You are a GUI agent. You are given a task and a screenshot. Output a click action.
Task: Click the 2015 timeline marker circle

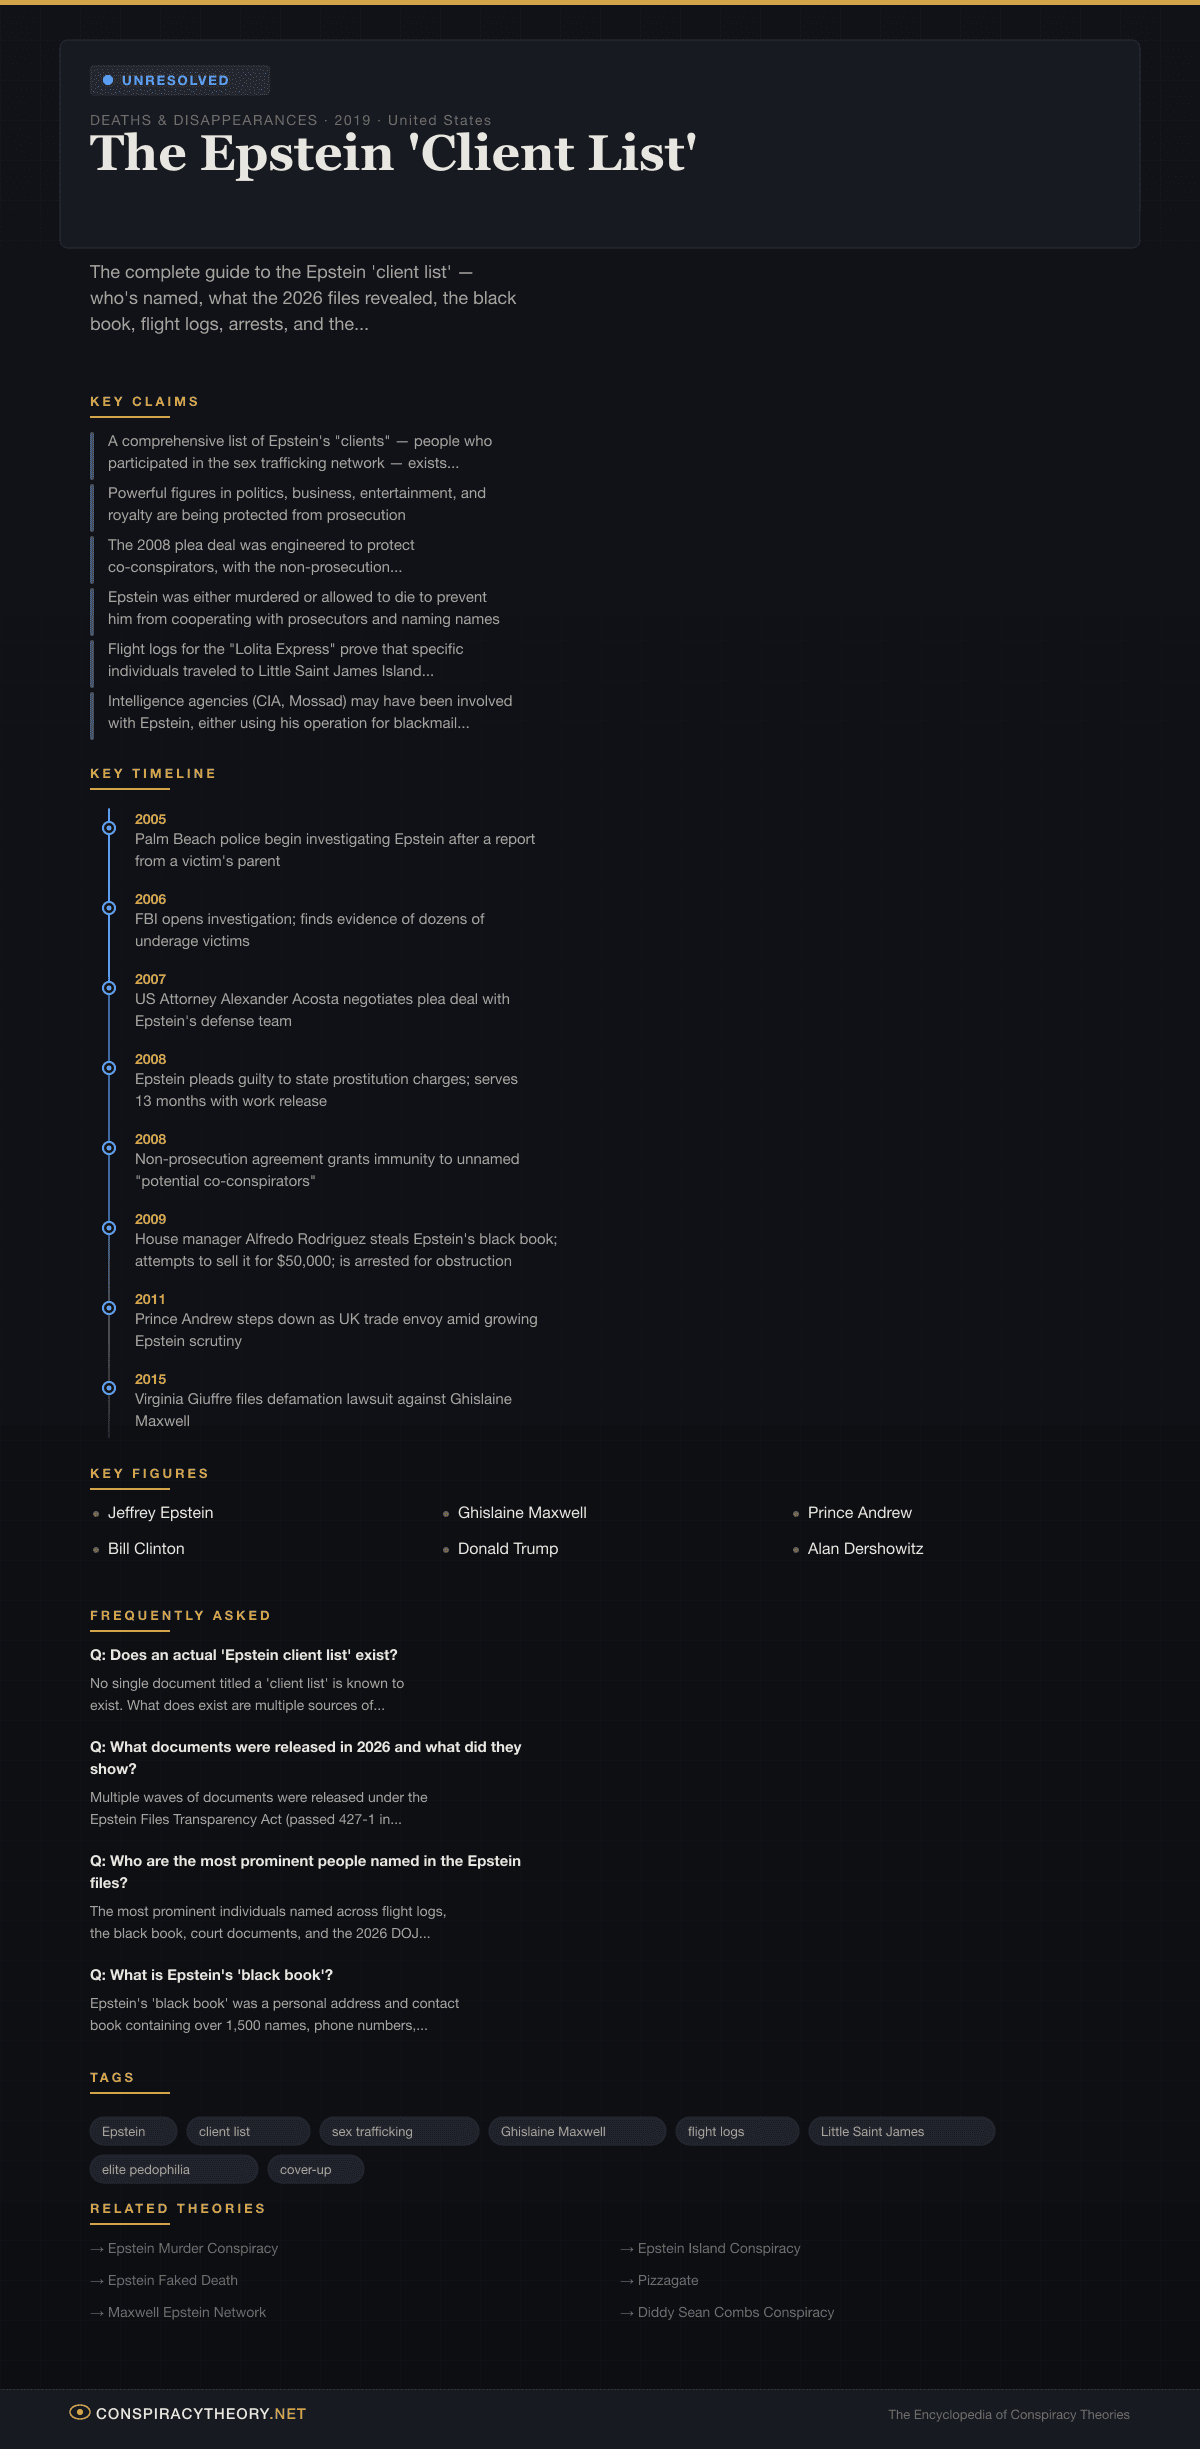109,1388
